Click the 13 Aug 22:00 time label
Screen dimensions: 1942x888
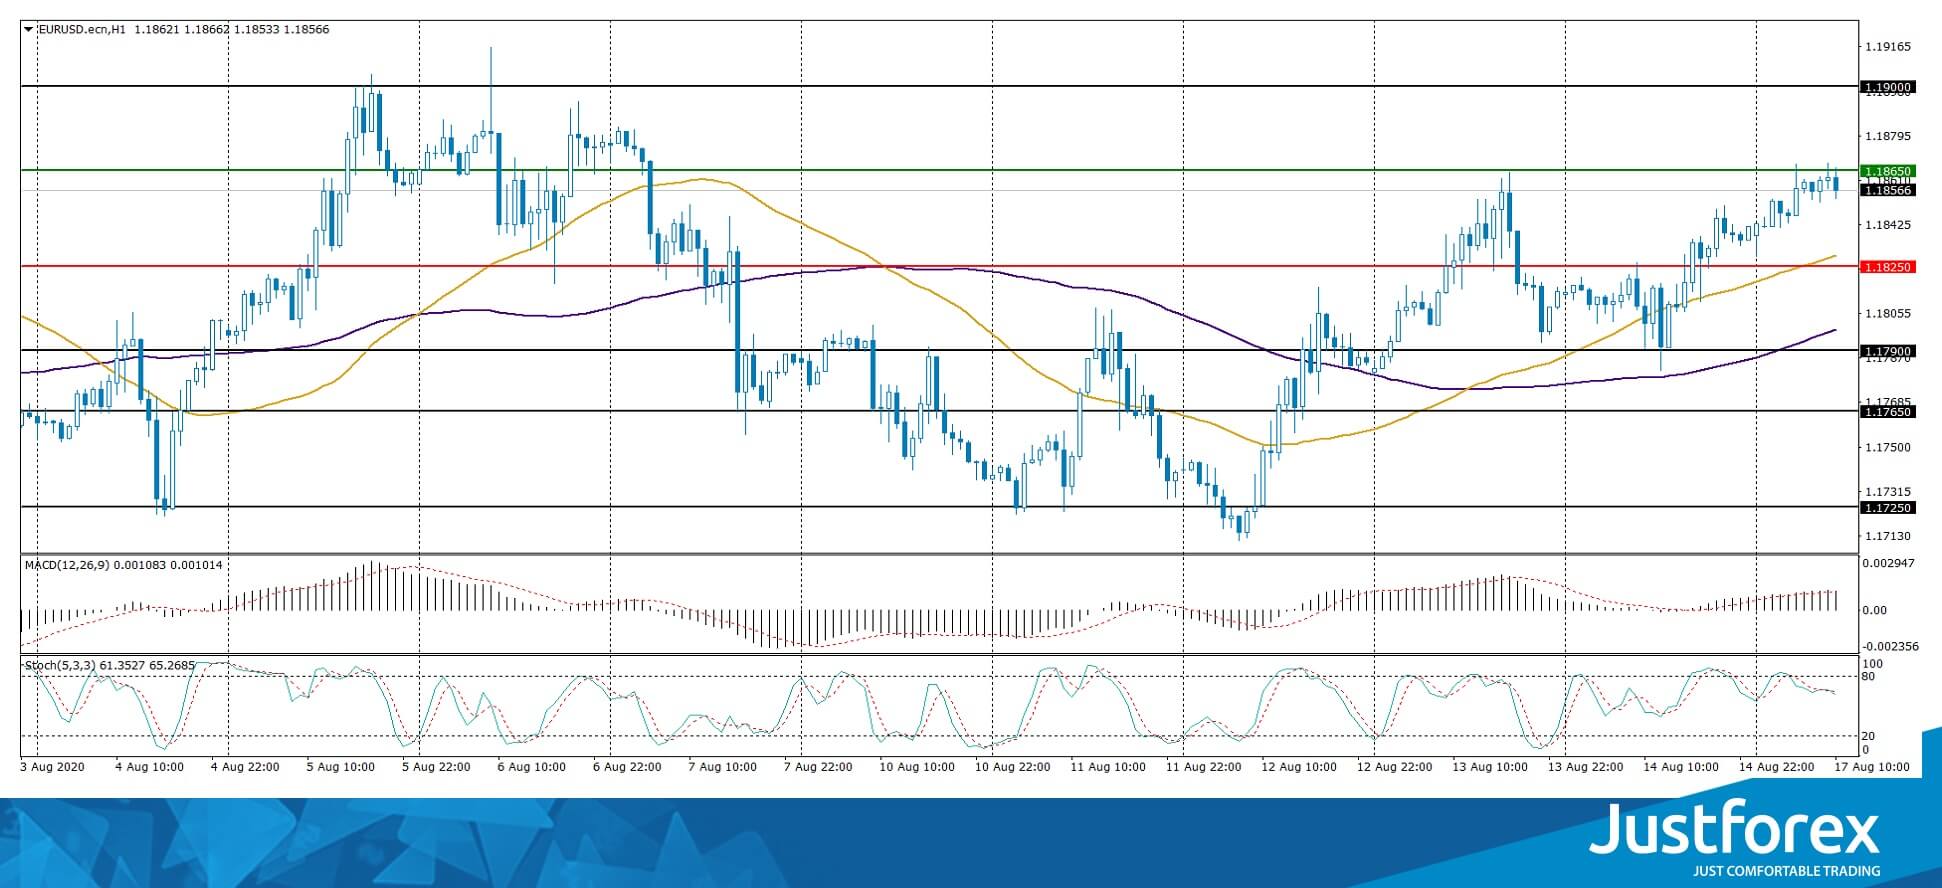click(x=1585, y=767)
